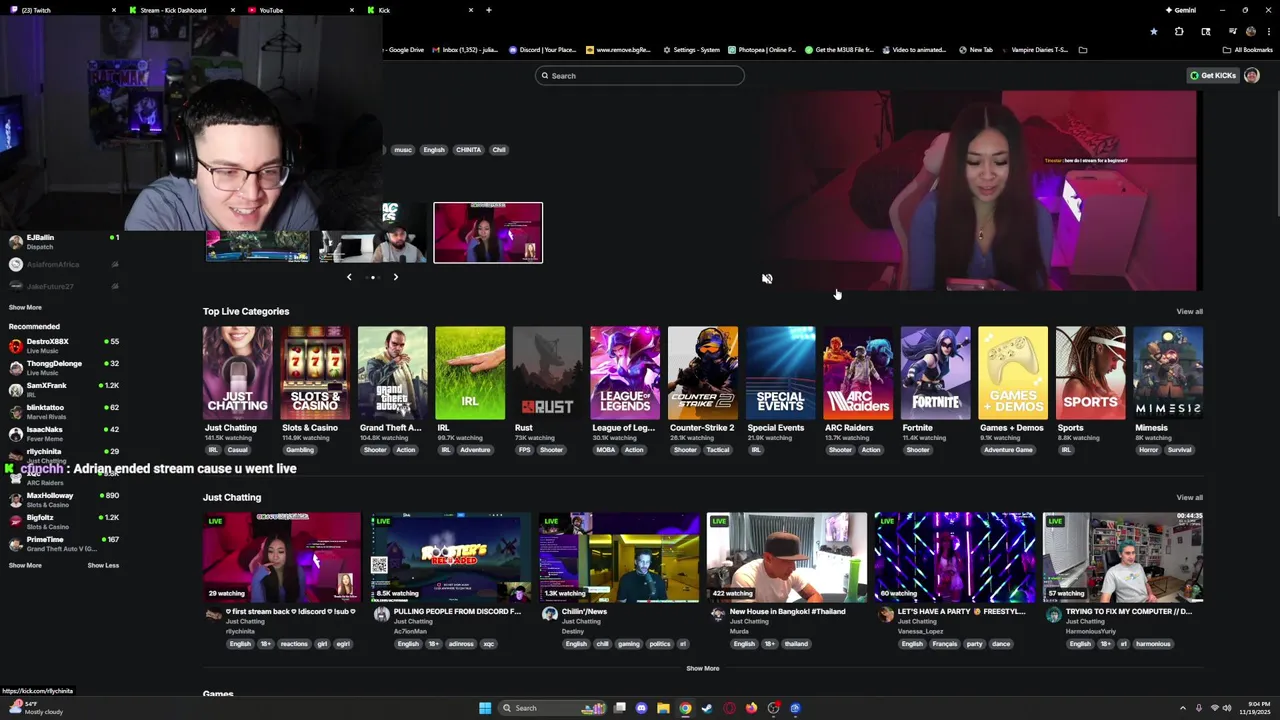Open the Settings - System bookmark
The image size is (1280, 720).
coord(690,50)
